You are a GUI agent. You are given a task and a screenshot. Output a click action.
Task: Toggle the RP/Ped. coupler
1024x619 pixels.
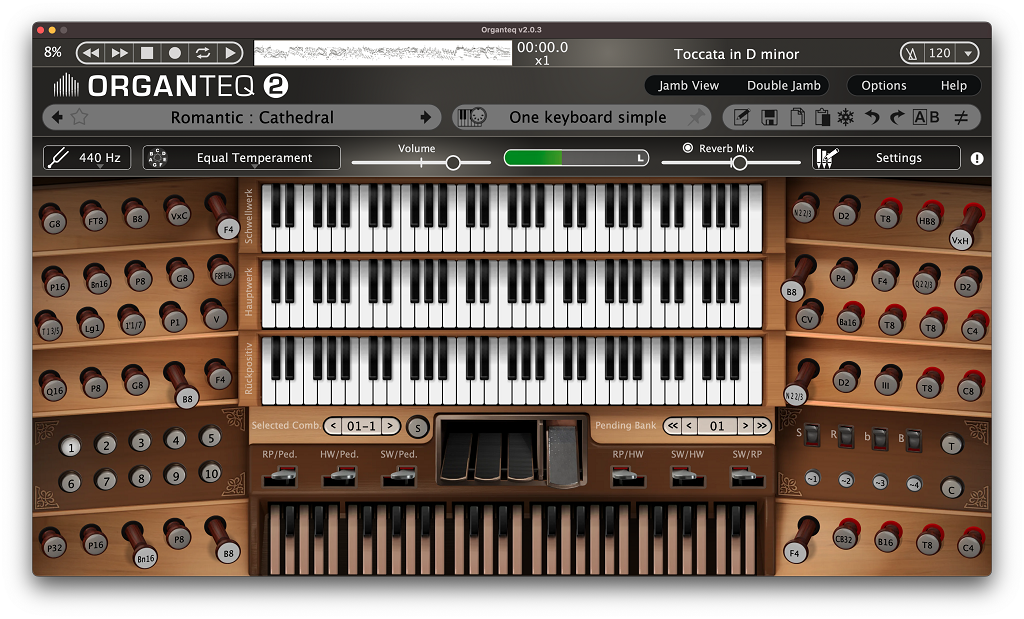pos(280,477)
